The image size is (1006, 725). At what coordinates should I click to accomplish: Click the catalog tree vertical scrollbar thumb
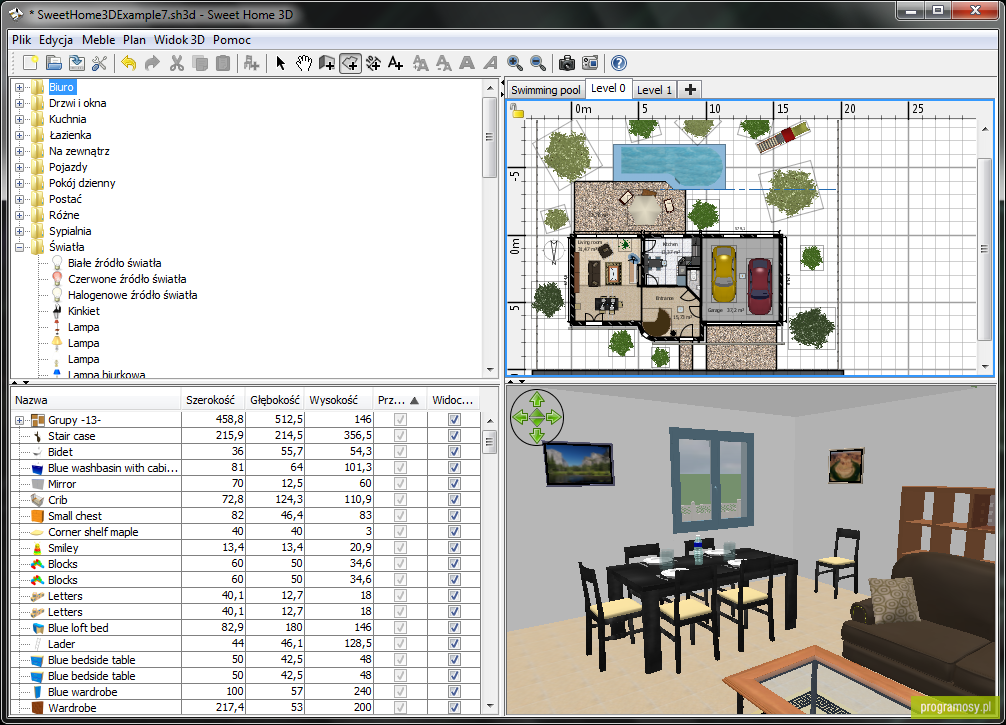click(490, 137)
